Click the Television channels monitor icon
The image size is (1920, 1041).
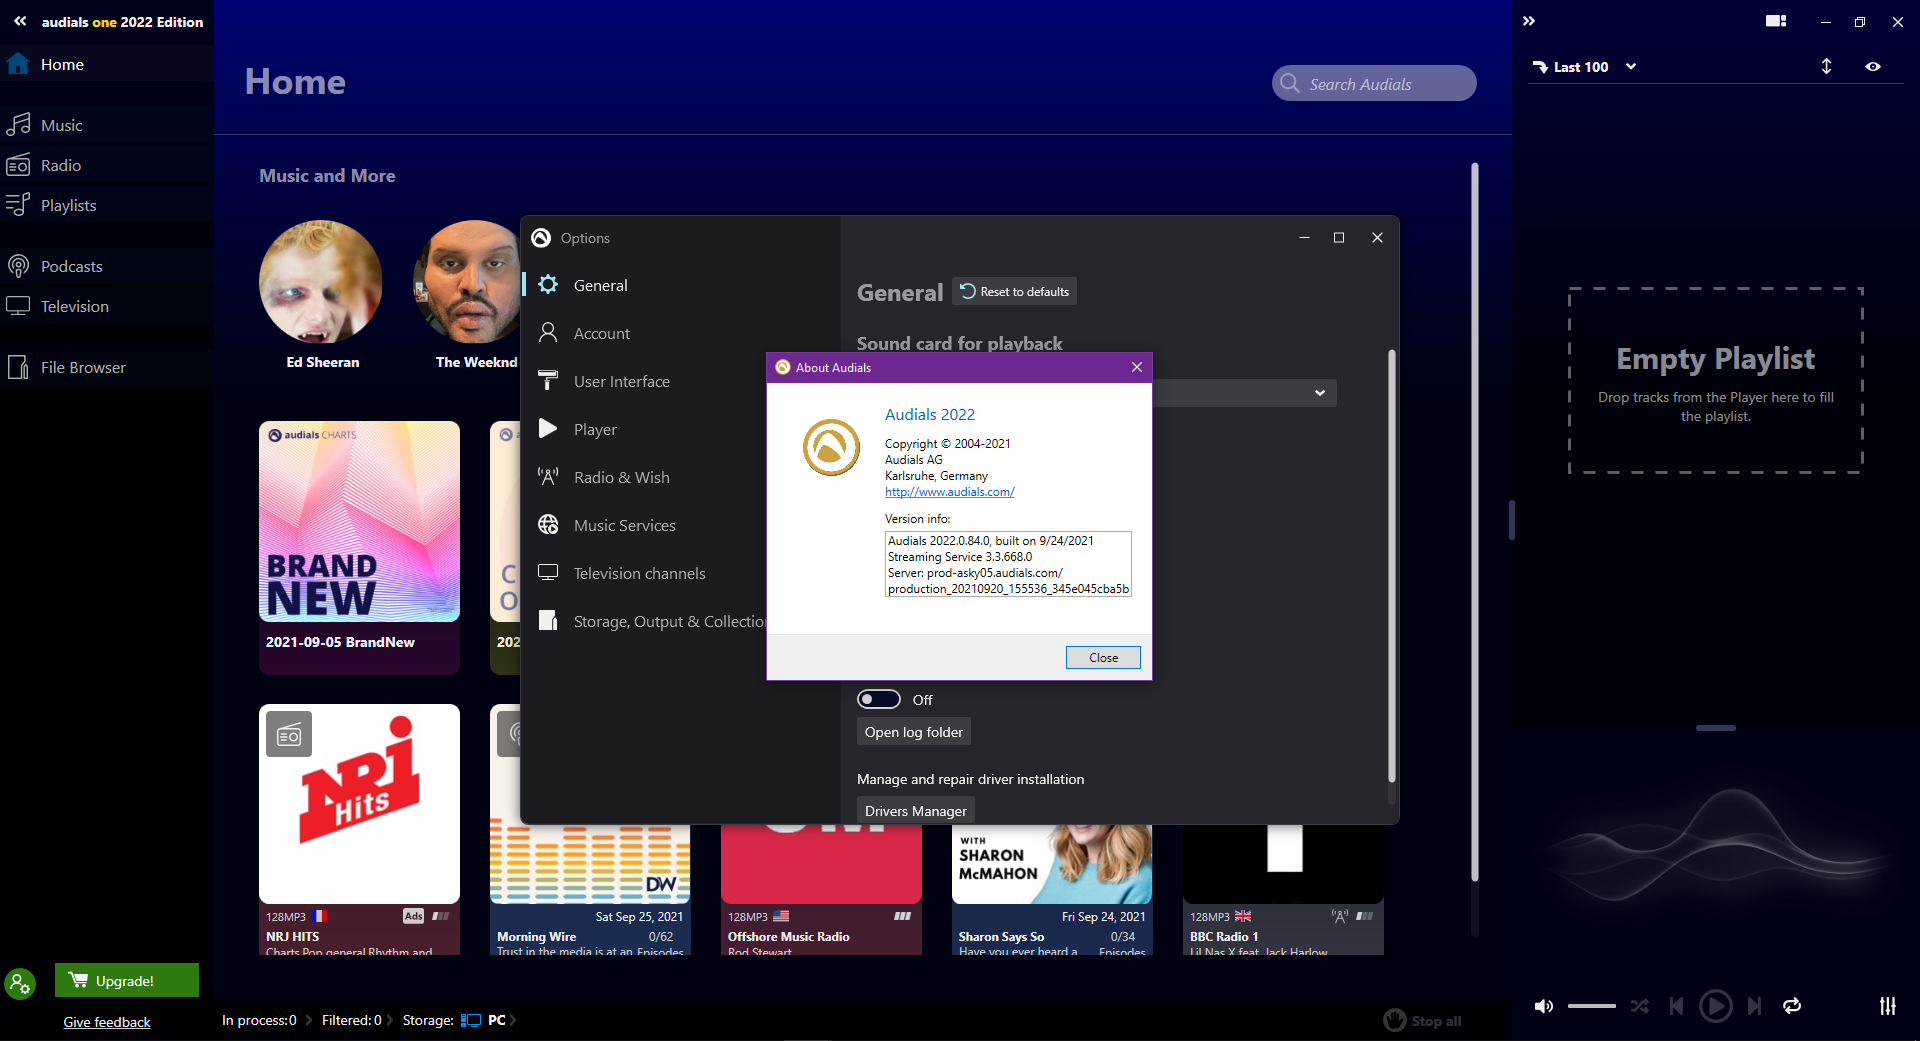point(548,573)
